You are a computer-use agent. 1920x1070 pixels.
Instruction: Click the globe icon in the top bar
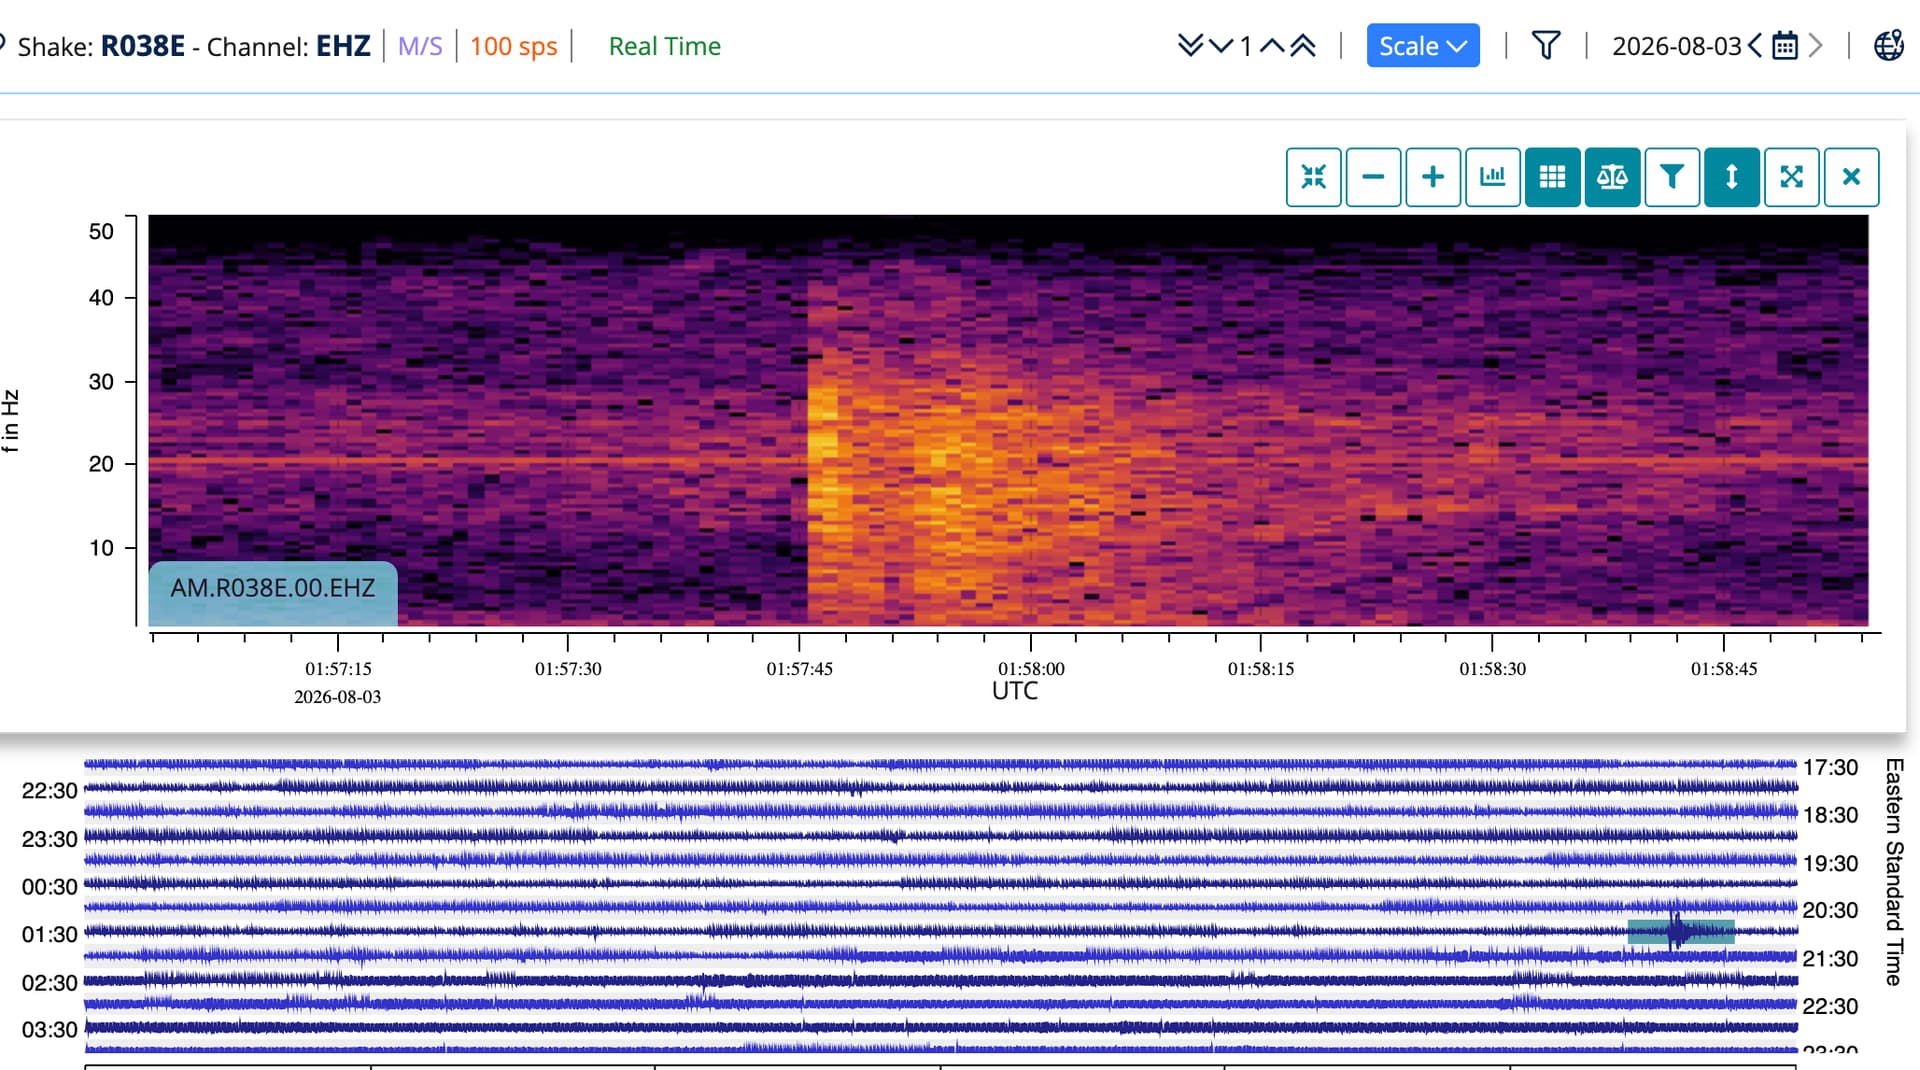coord(1888,46)
